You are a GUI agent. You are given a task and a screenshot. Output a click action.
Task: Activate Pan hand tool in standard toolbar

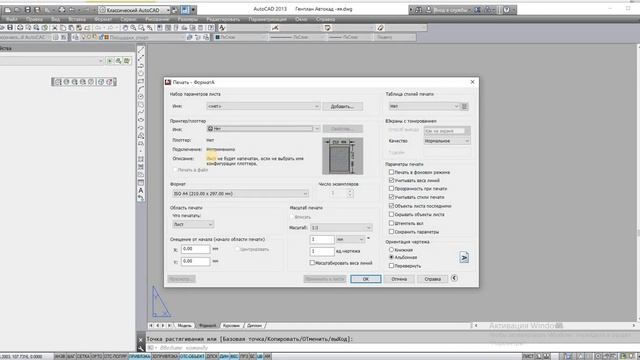[x=125, y=28]
